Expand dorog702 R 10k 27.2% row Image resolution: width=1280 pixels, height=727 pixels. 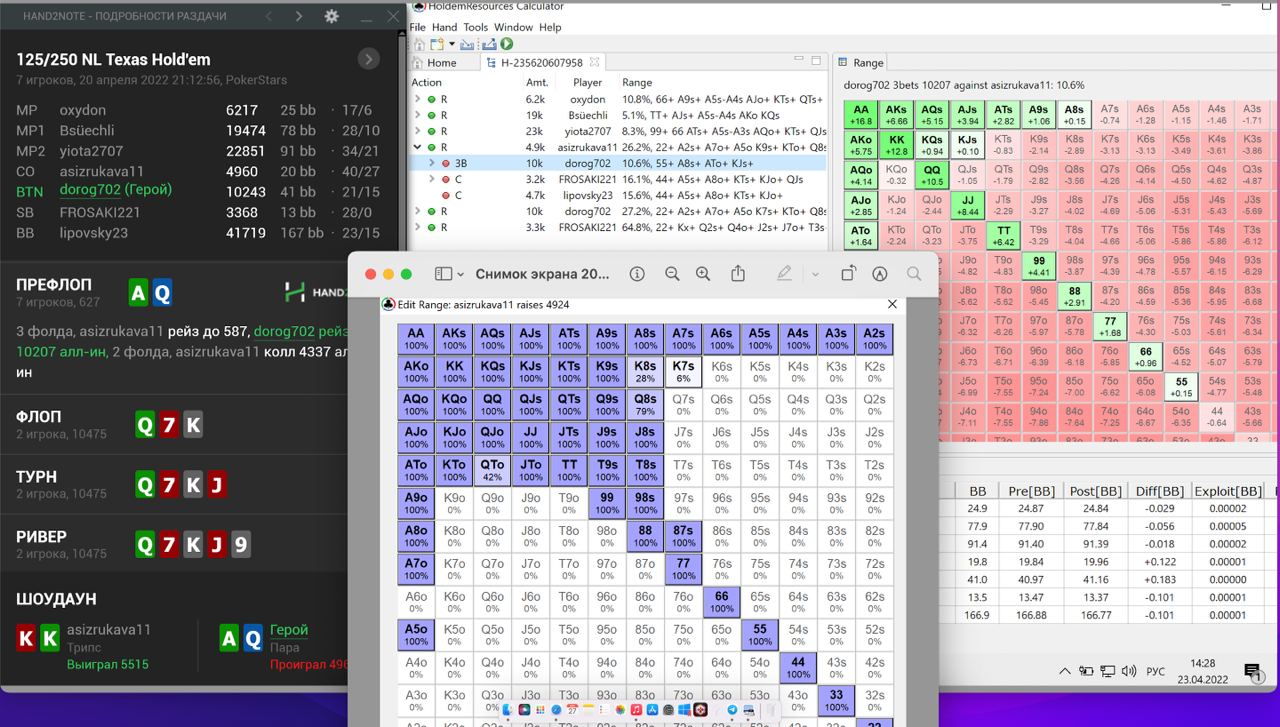click(x=418, y=211)
